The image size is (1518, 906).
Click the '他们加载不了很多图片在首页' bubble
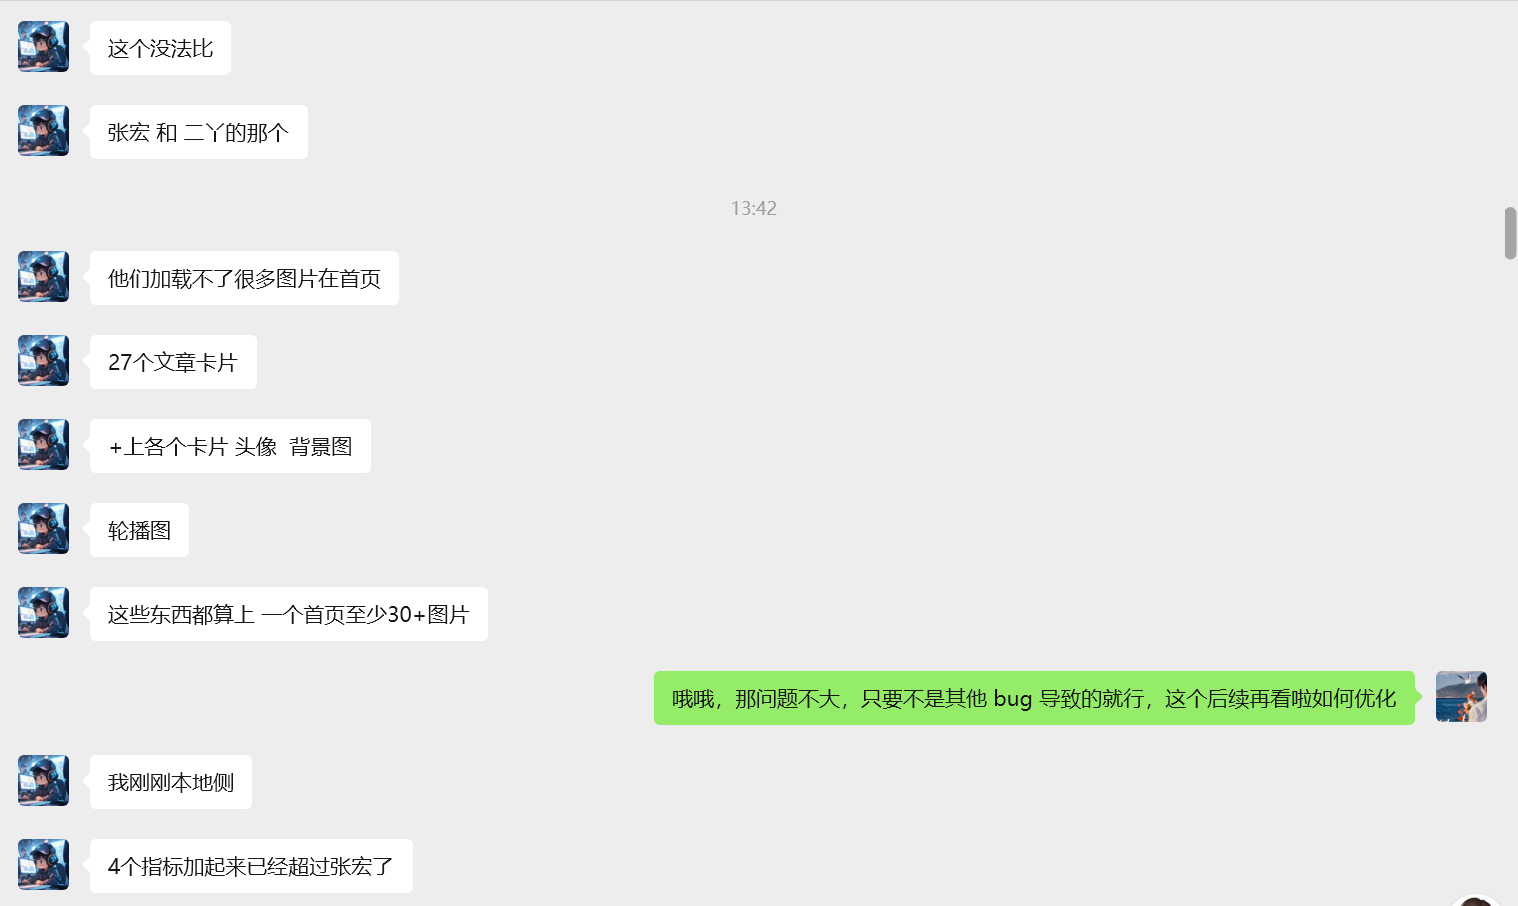pyautogui.click(x=244, y=278)
